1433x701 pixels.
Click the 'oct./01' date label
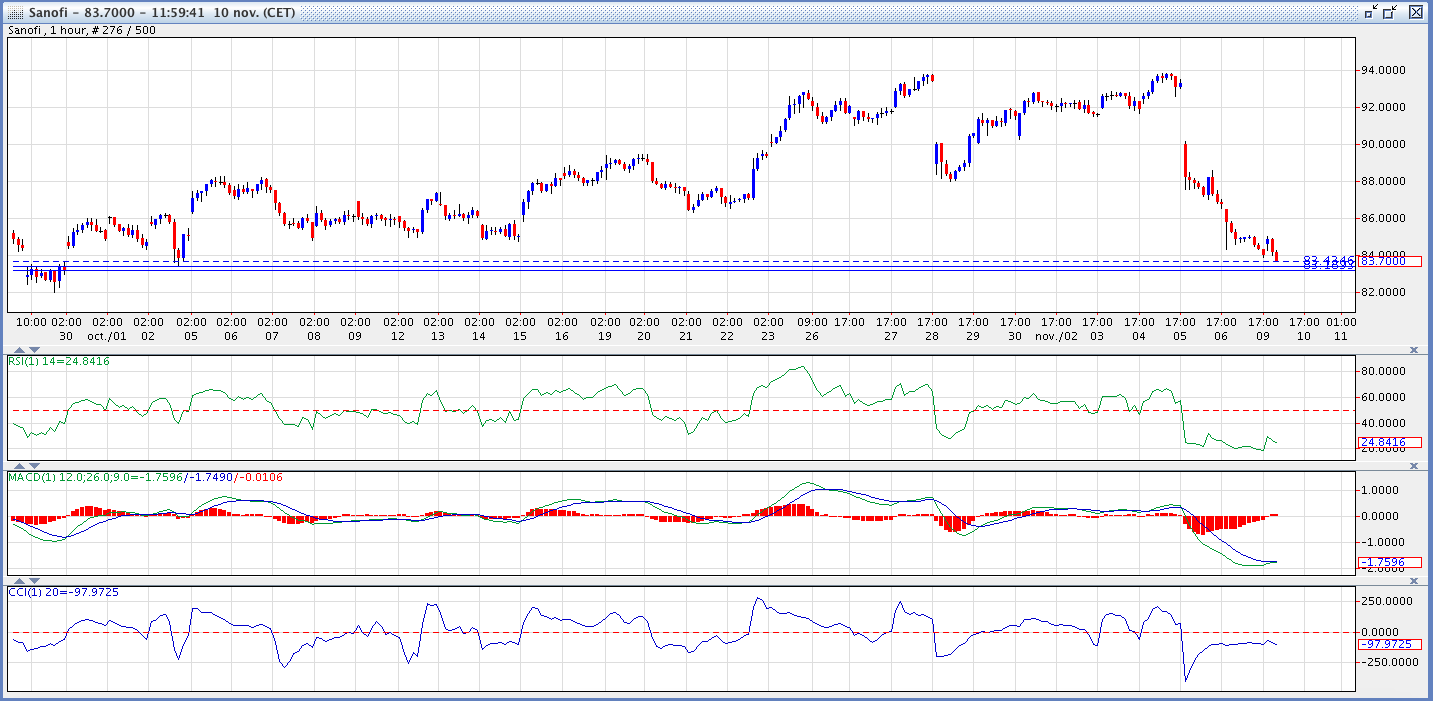click(108, 336)
